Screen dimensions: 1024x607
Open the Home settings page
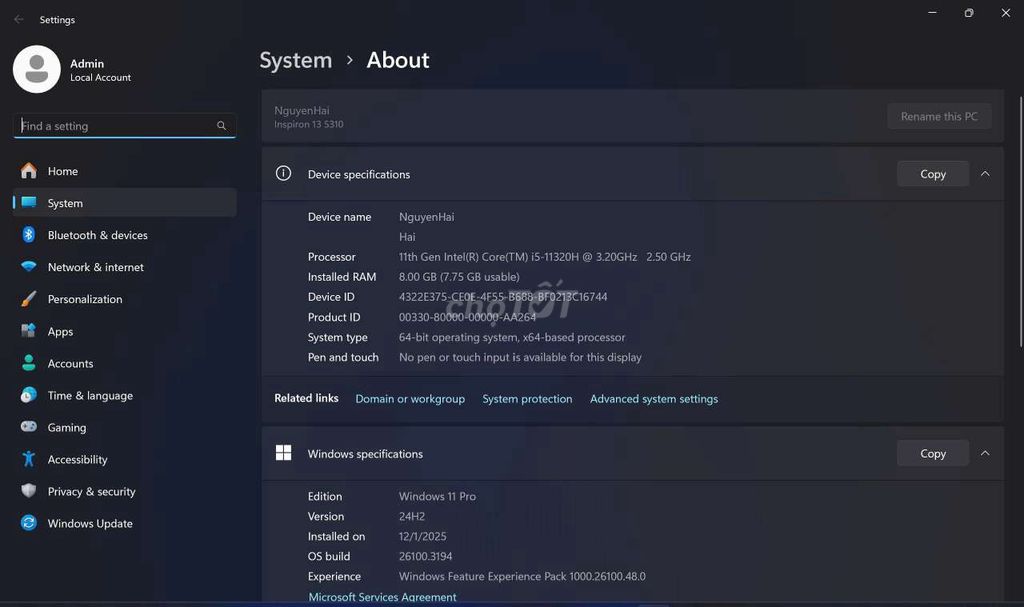pyautogui.click(x=124, y=171)
